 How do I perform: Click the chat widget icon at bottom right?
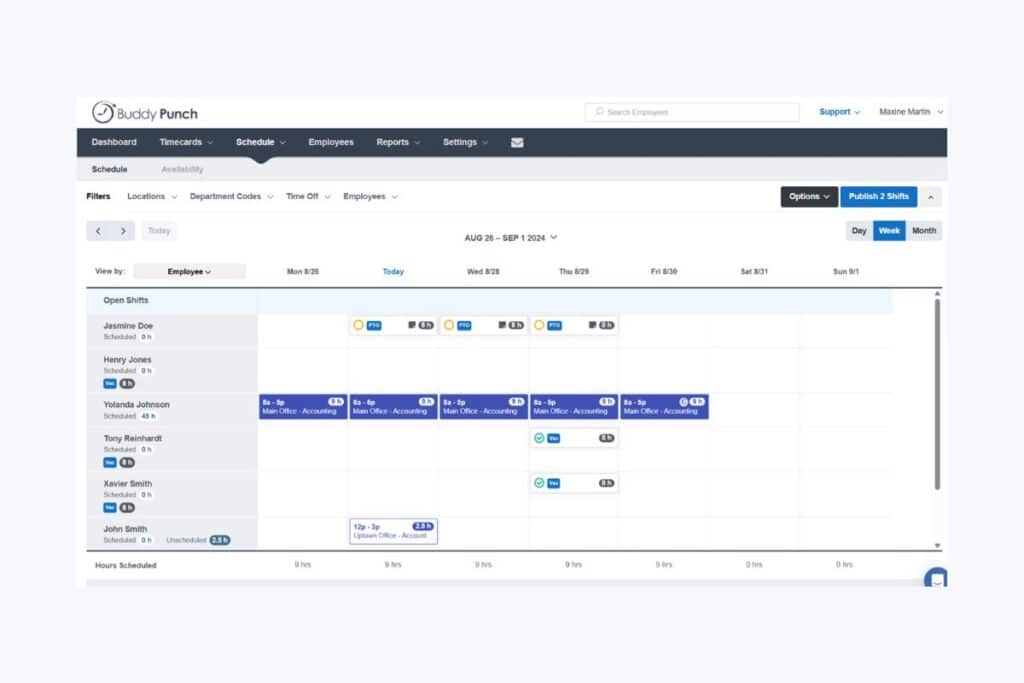coord(936,579)
